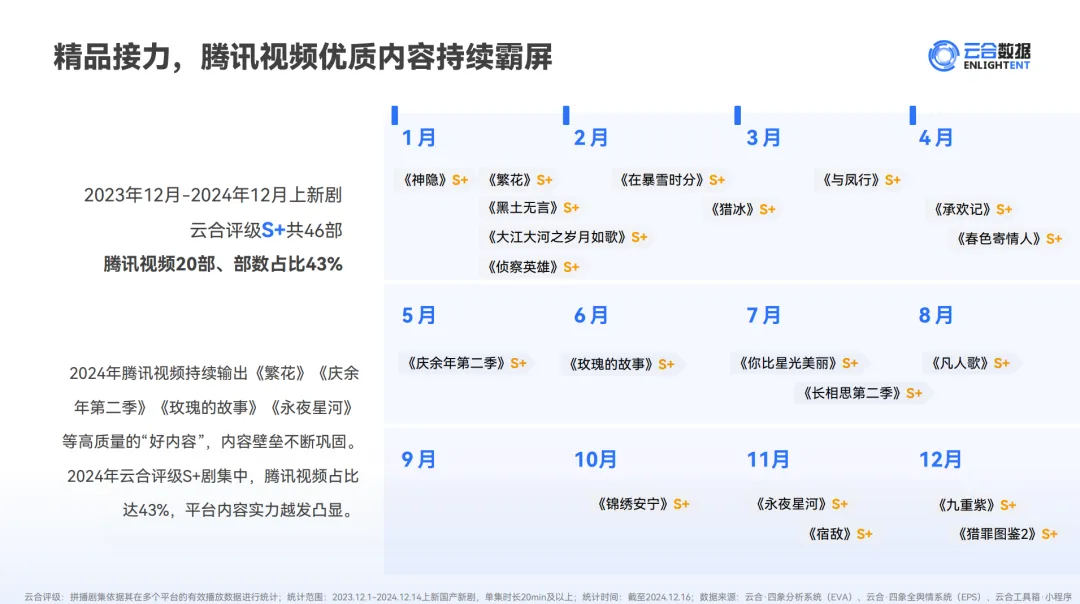
Task: Click the 《春色寄情人》 S+ label
Action: 1008,238
